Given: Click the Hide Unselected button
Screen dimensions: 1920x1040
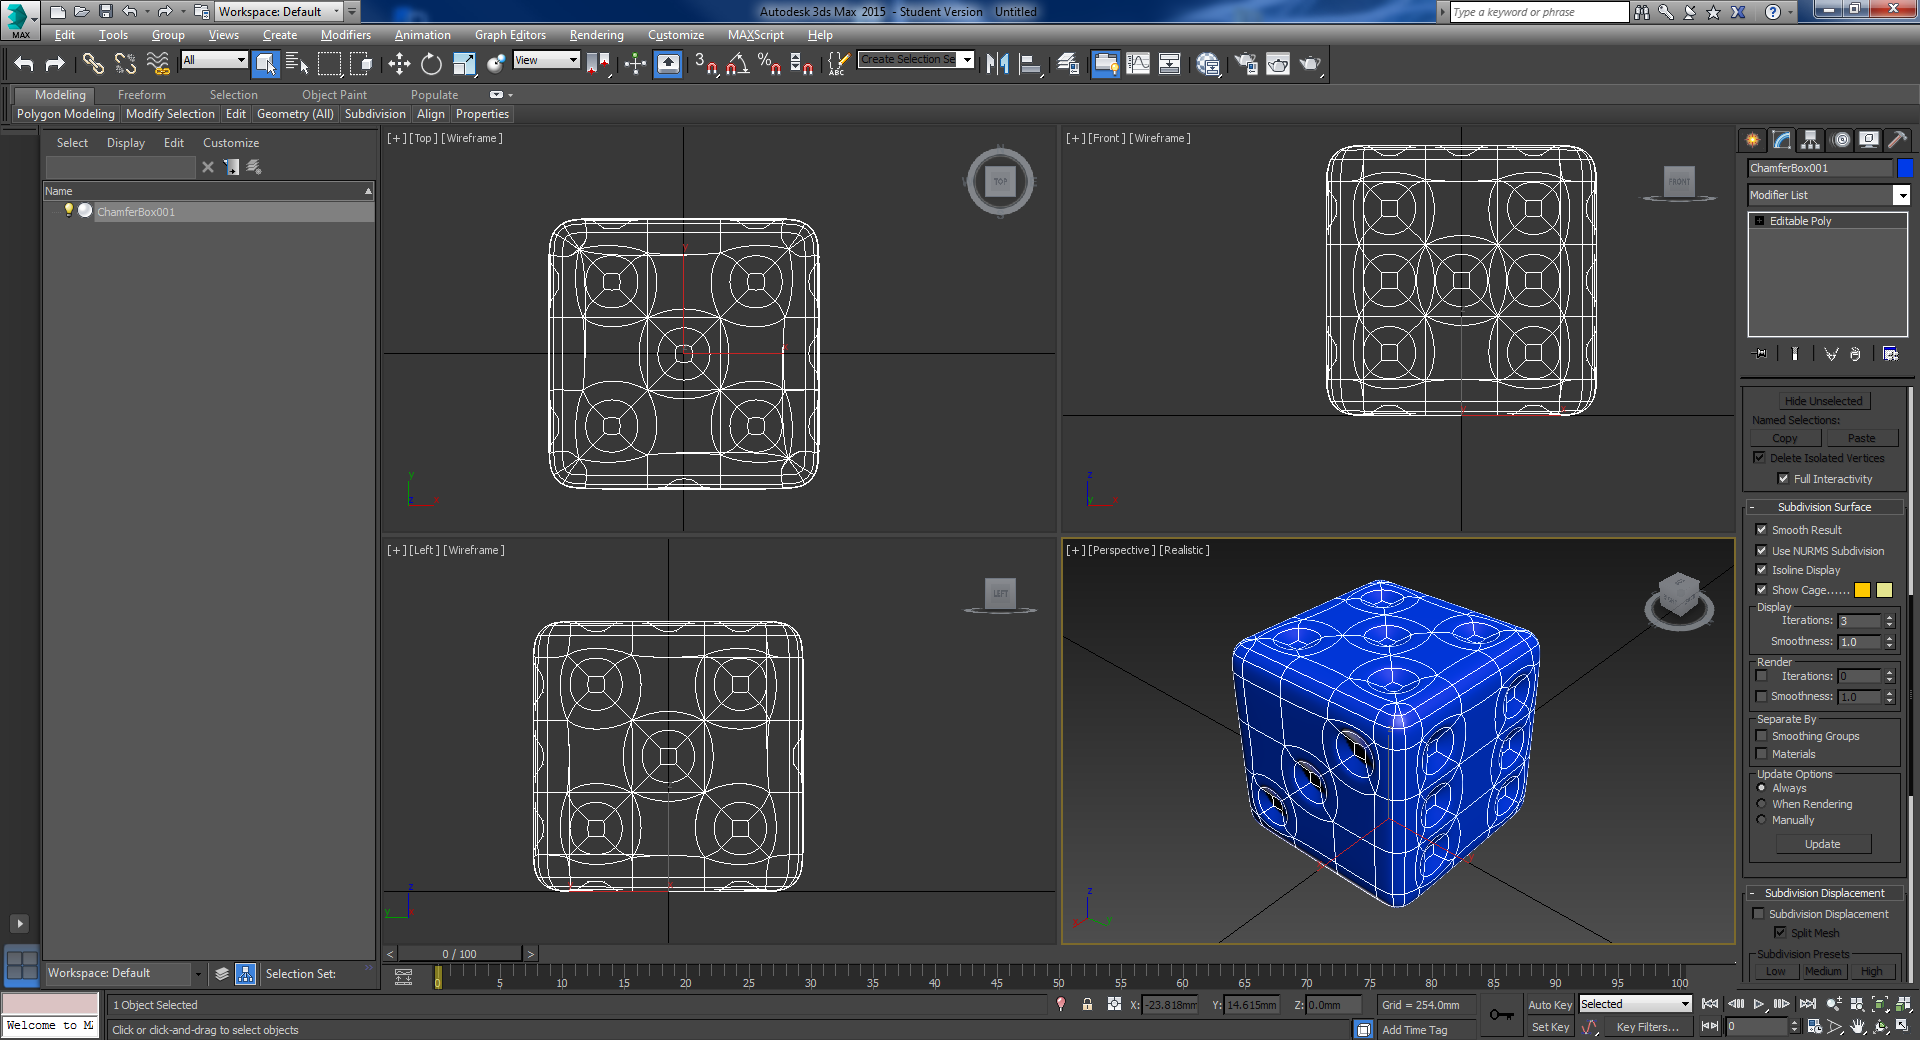Looking at the screenshot, I should pyautogui.click(x=1823, y=401).
